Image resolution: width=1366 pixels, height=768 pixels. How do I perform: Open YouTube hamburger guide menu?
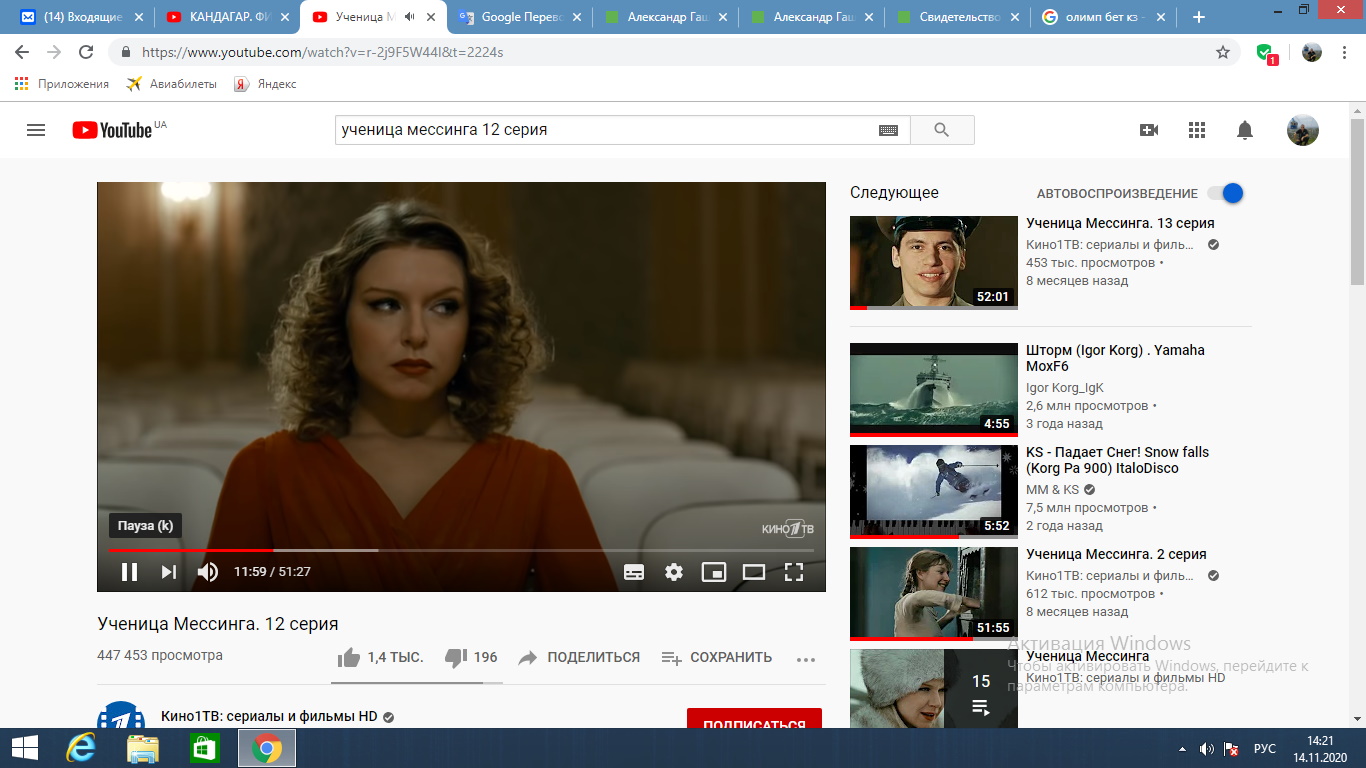point(36,130)
